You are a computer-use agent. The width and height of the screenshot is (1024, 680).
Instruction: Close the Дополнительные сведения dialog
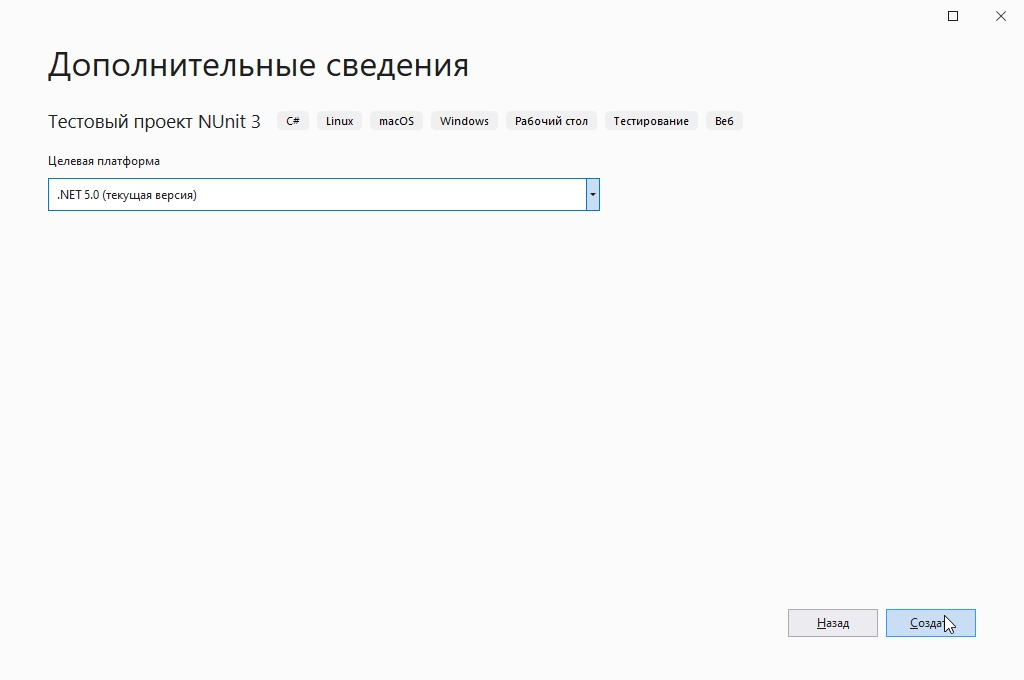(x=1001, y=16)
